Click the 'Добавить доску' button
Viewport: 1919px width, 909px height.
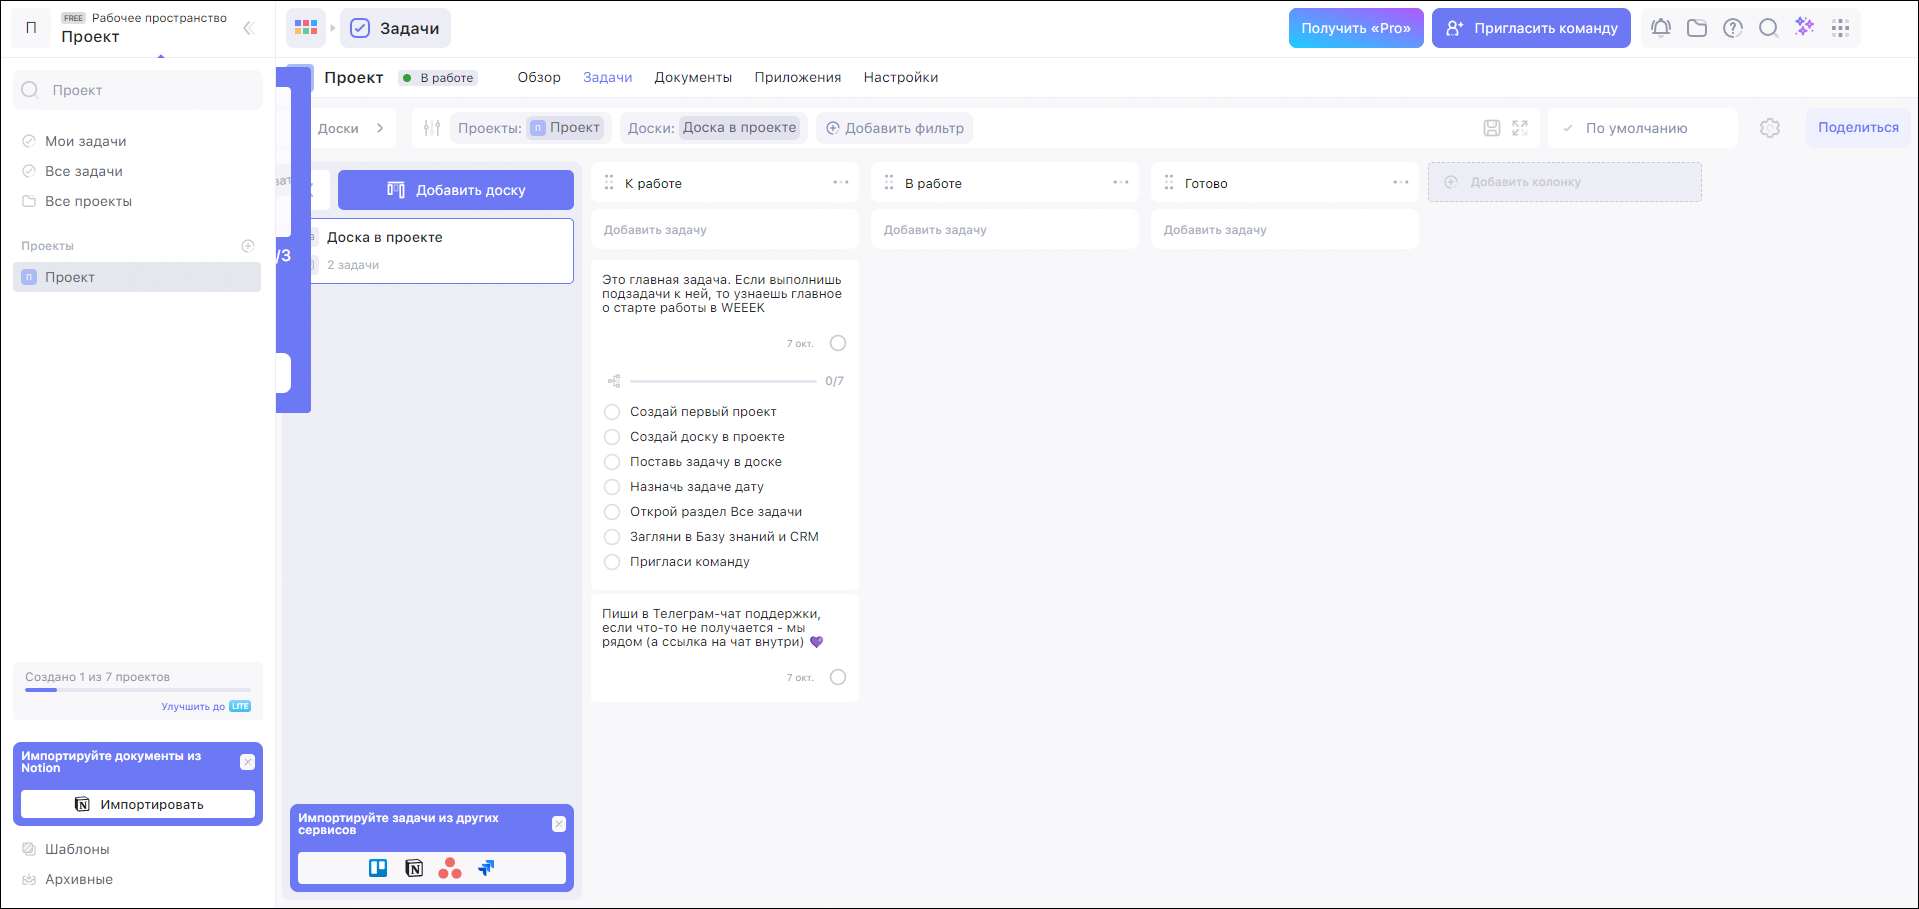coord(456,190)
